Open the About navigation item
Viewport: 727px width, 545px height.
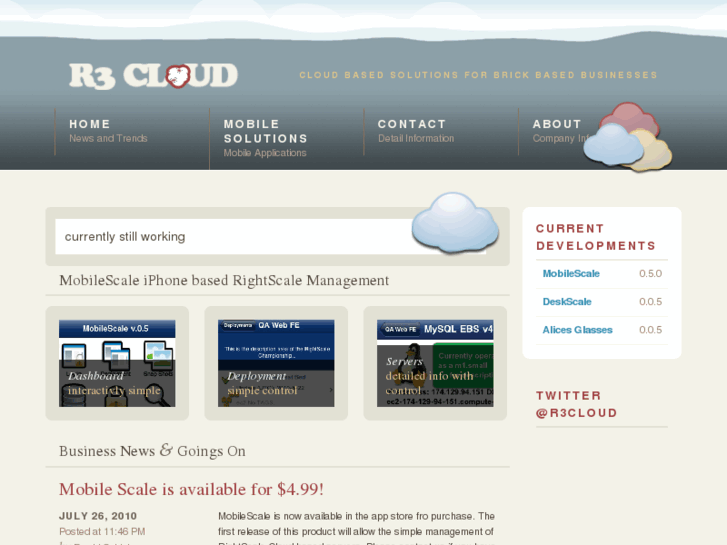pyautogui.click(x=557, y=124)
